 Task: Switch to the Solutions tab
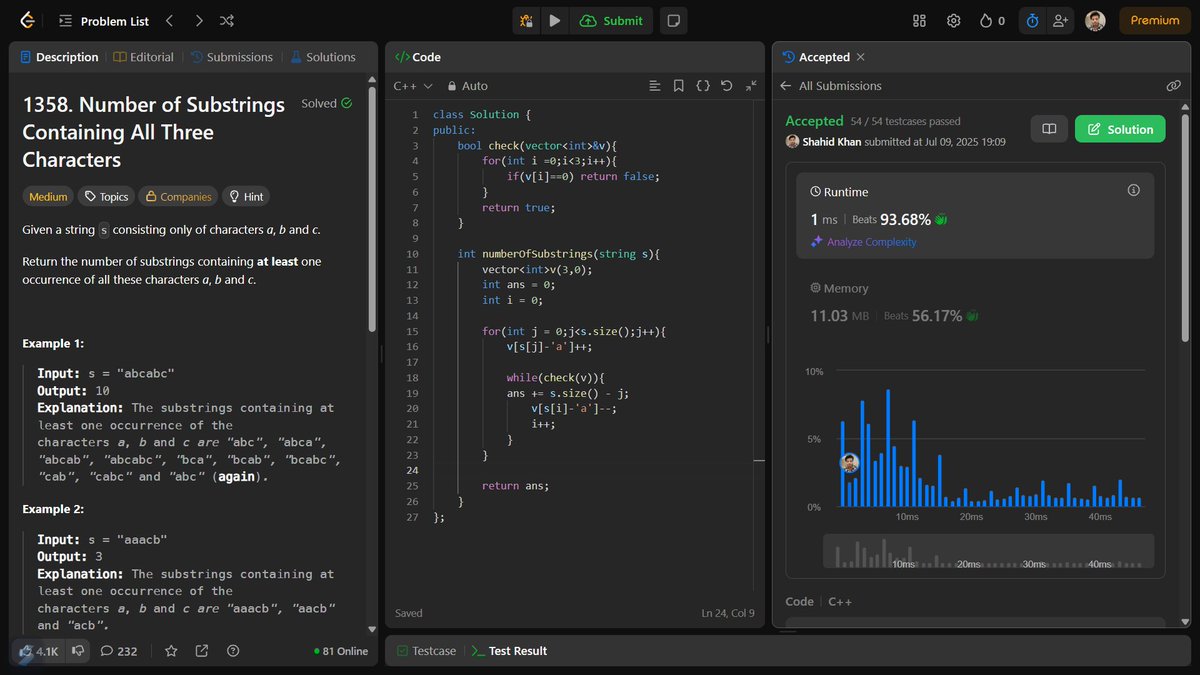click(323, 57)
